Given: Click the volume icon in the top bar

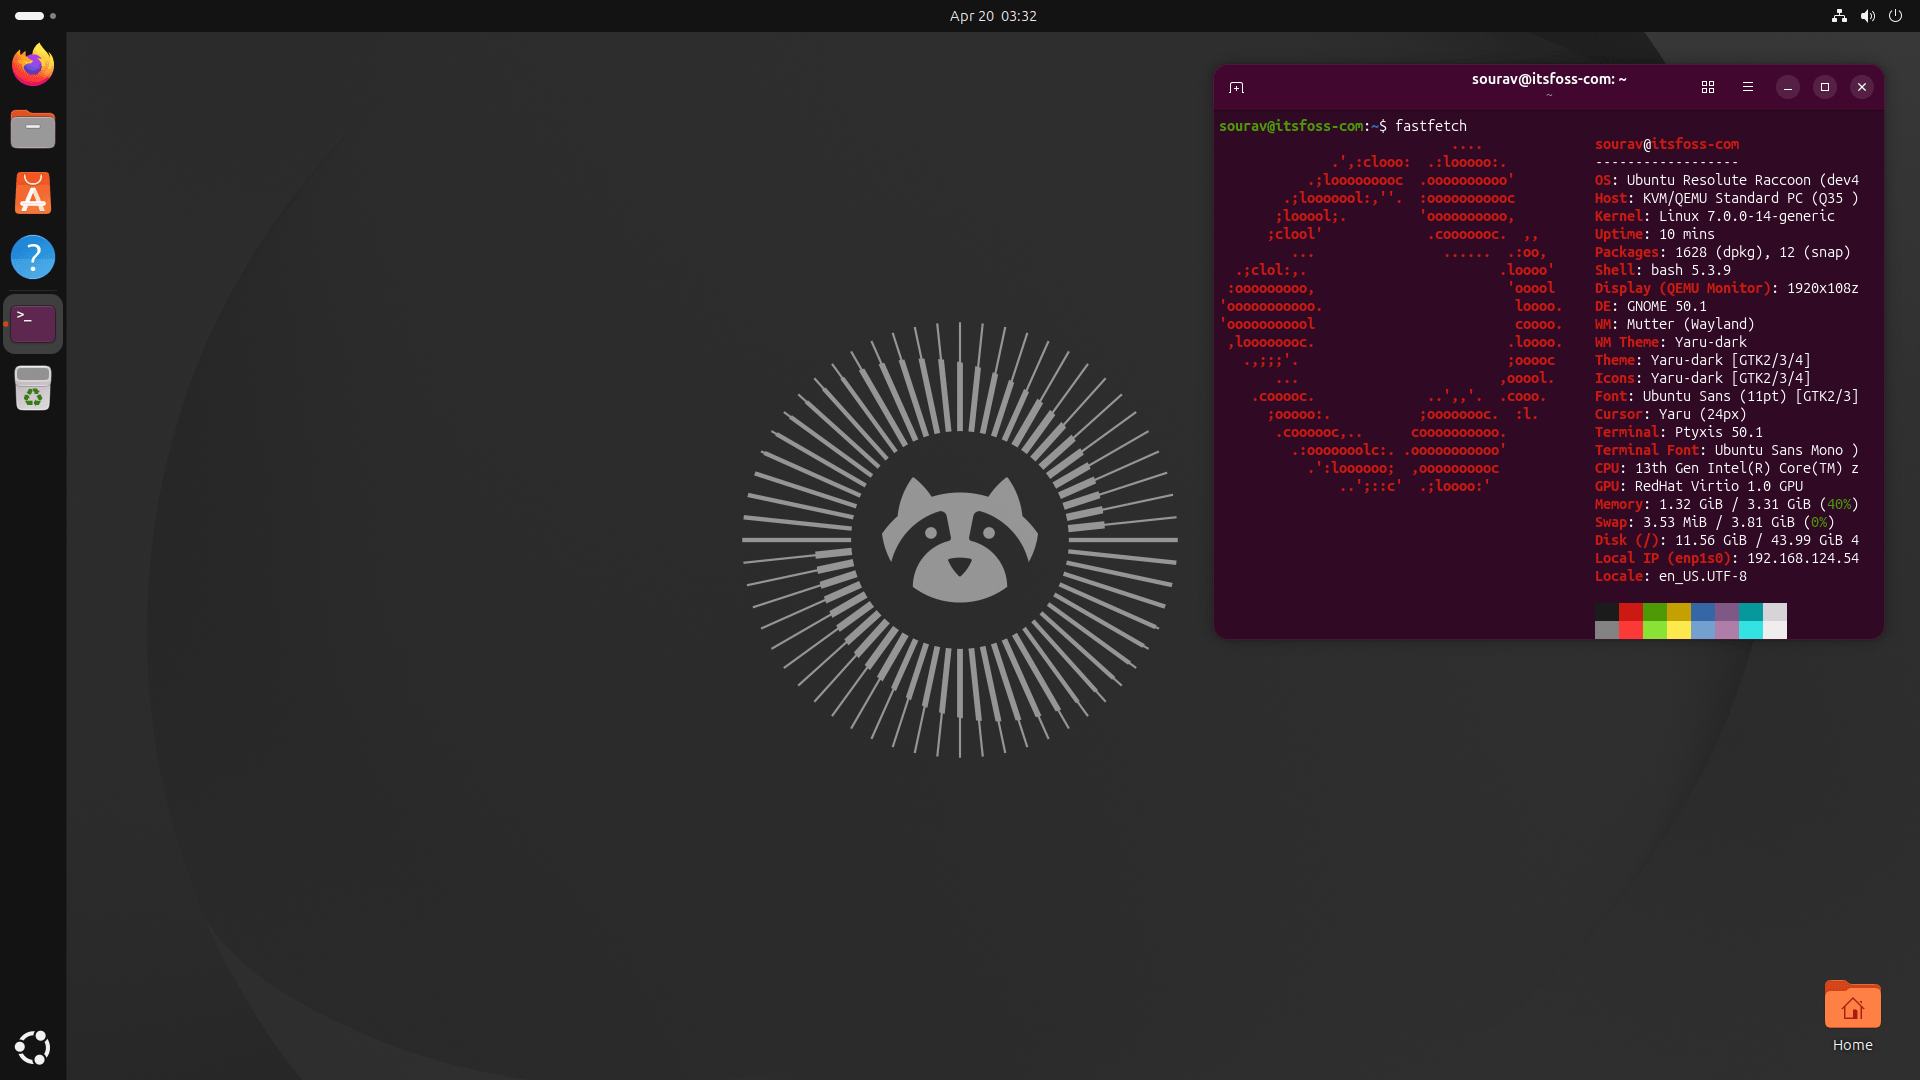Looking at the screenshot, I should click(x=1868, y=16).
